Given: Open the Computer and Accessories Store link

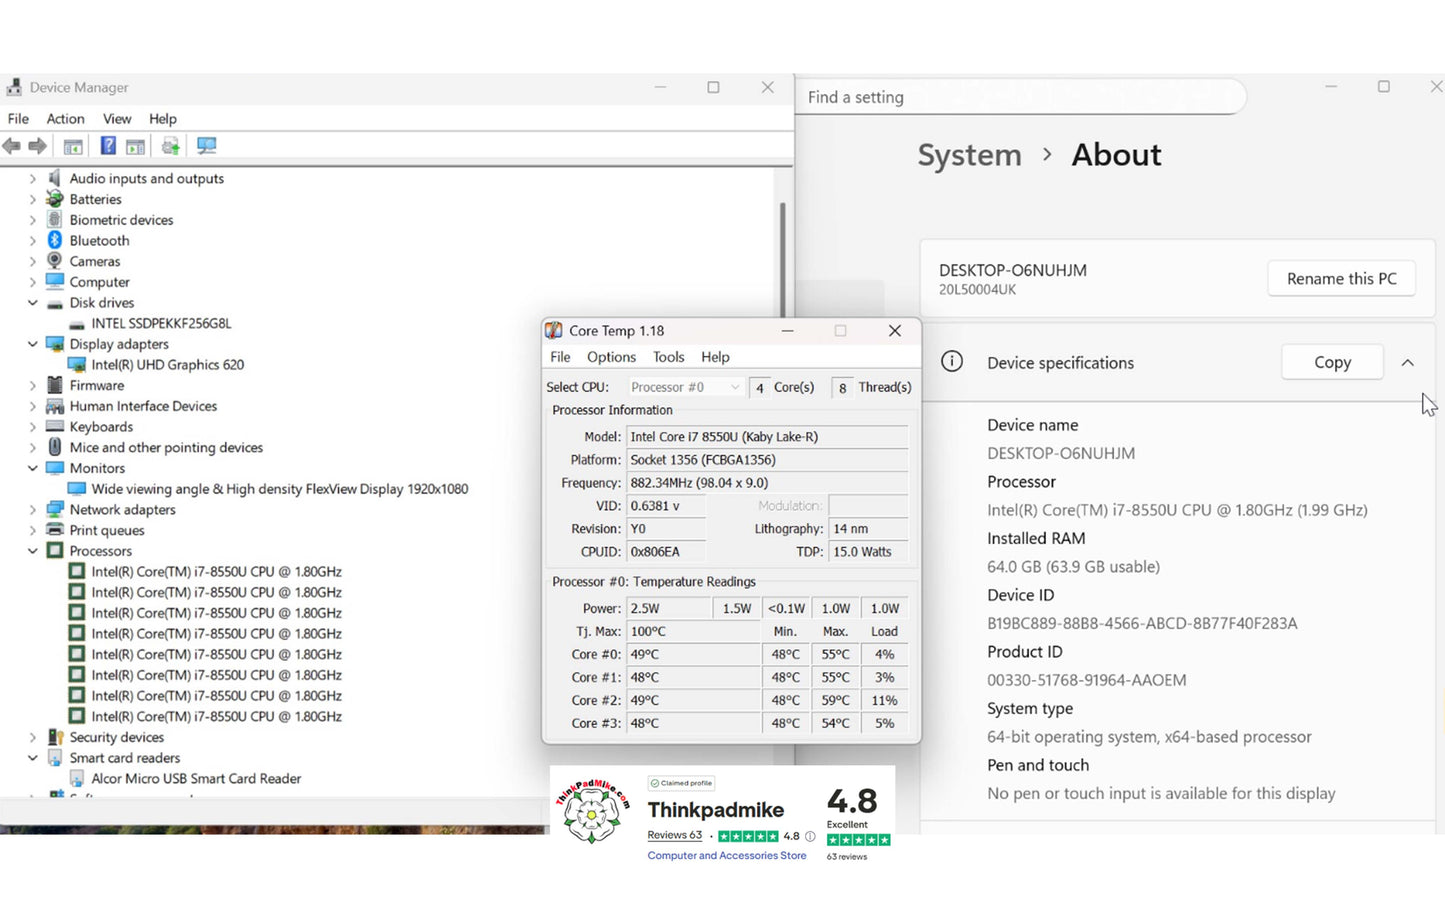Looking at the screenshot, I should click(726, 856).
